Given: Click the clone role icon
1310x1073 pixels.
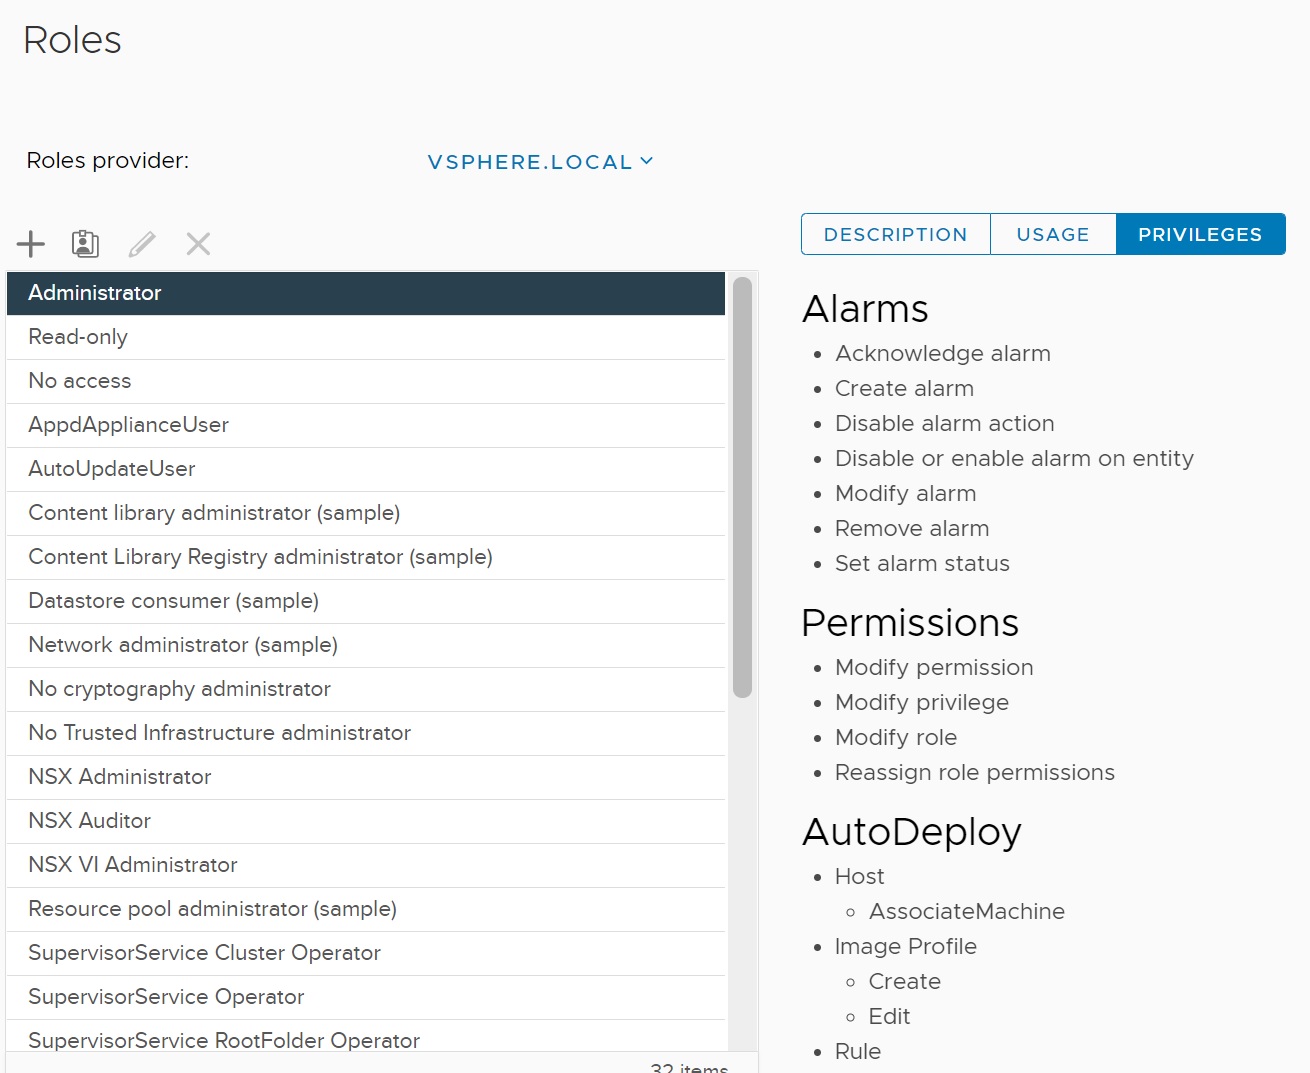Looking at the screenshot, I should pos(85,244).
